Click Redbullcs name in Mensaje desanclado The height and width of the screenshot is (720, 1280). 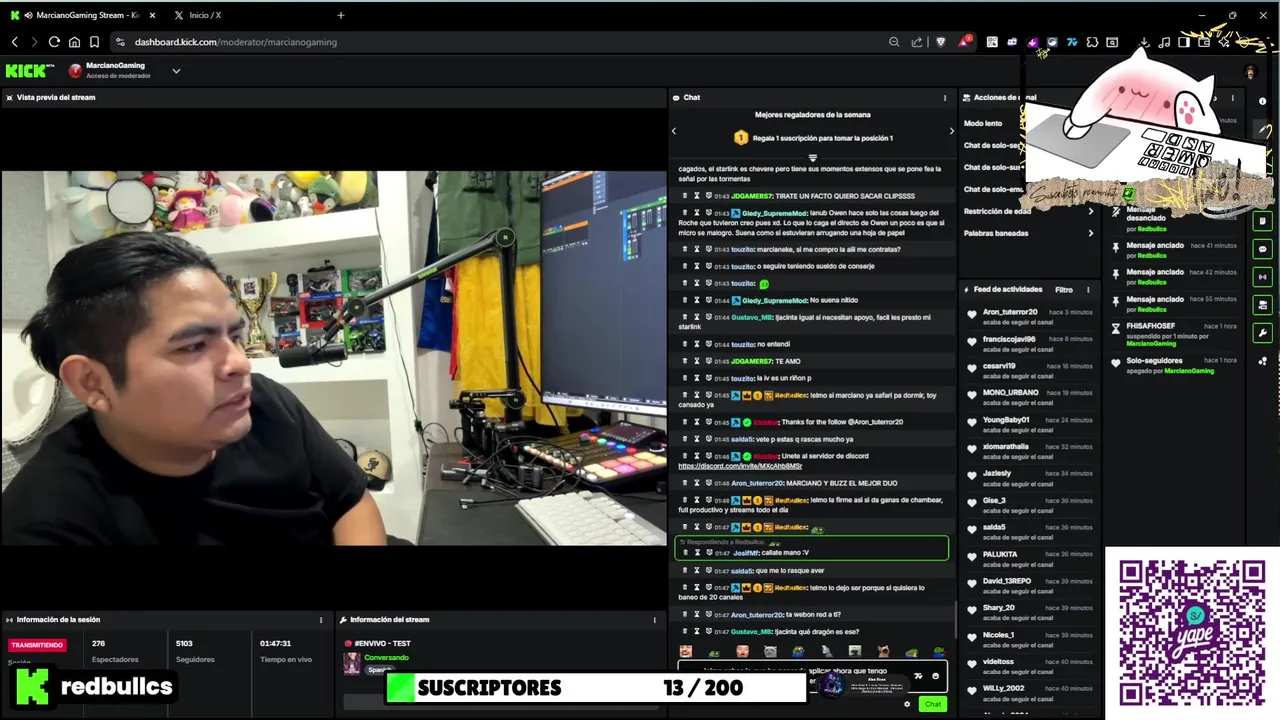pyautogui.click(x=1152, y=228)
